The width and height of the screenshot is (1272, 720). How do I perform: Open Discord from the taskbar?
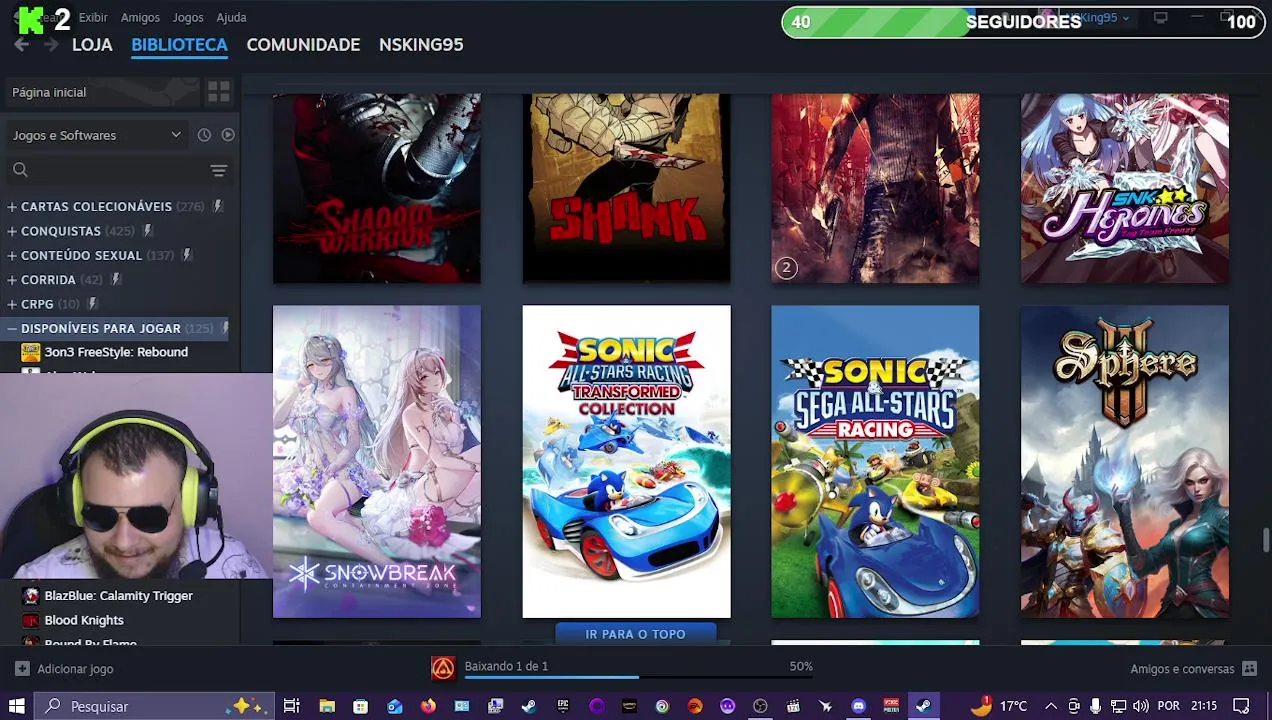[x=858, y=706]
